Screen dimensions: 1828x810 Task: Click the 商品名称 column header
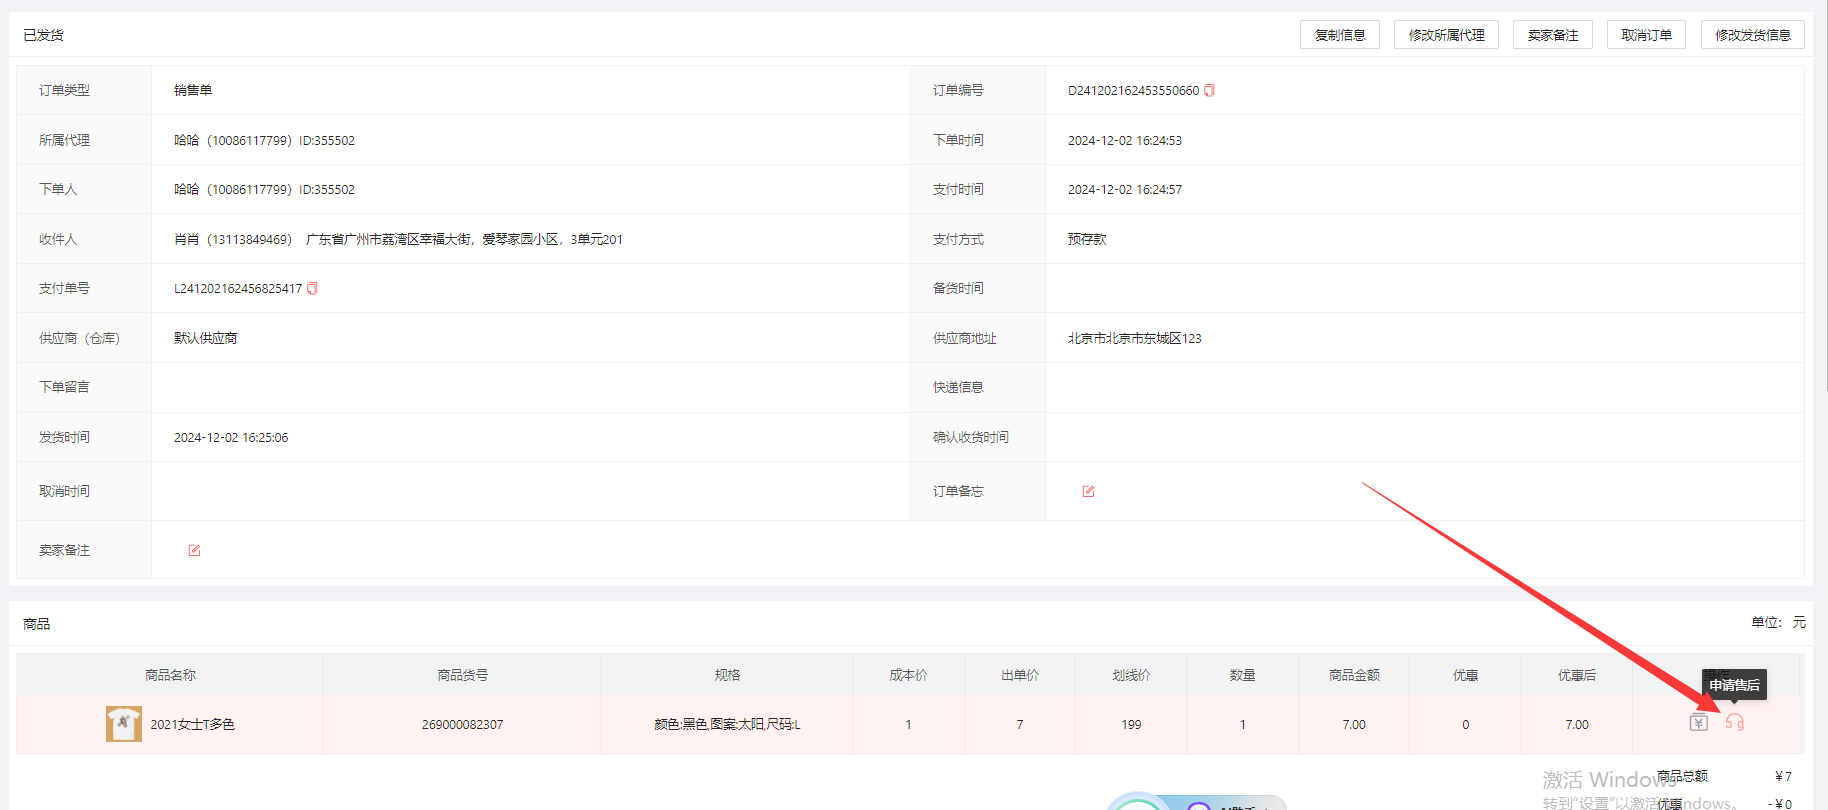pyautogui.click(x=170, y=675)
